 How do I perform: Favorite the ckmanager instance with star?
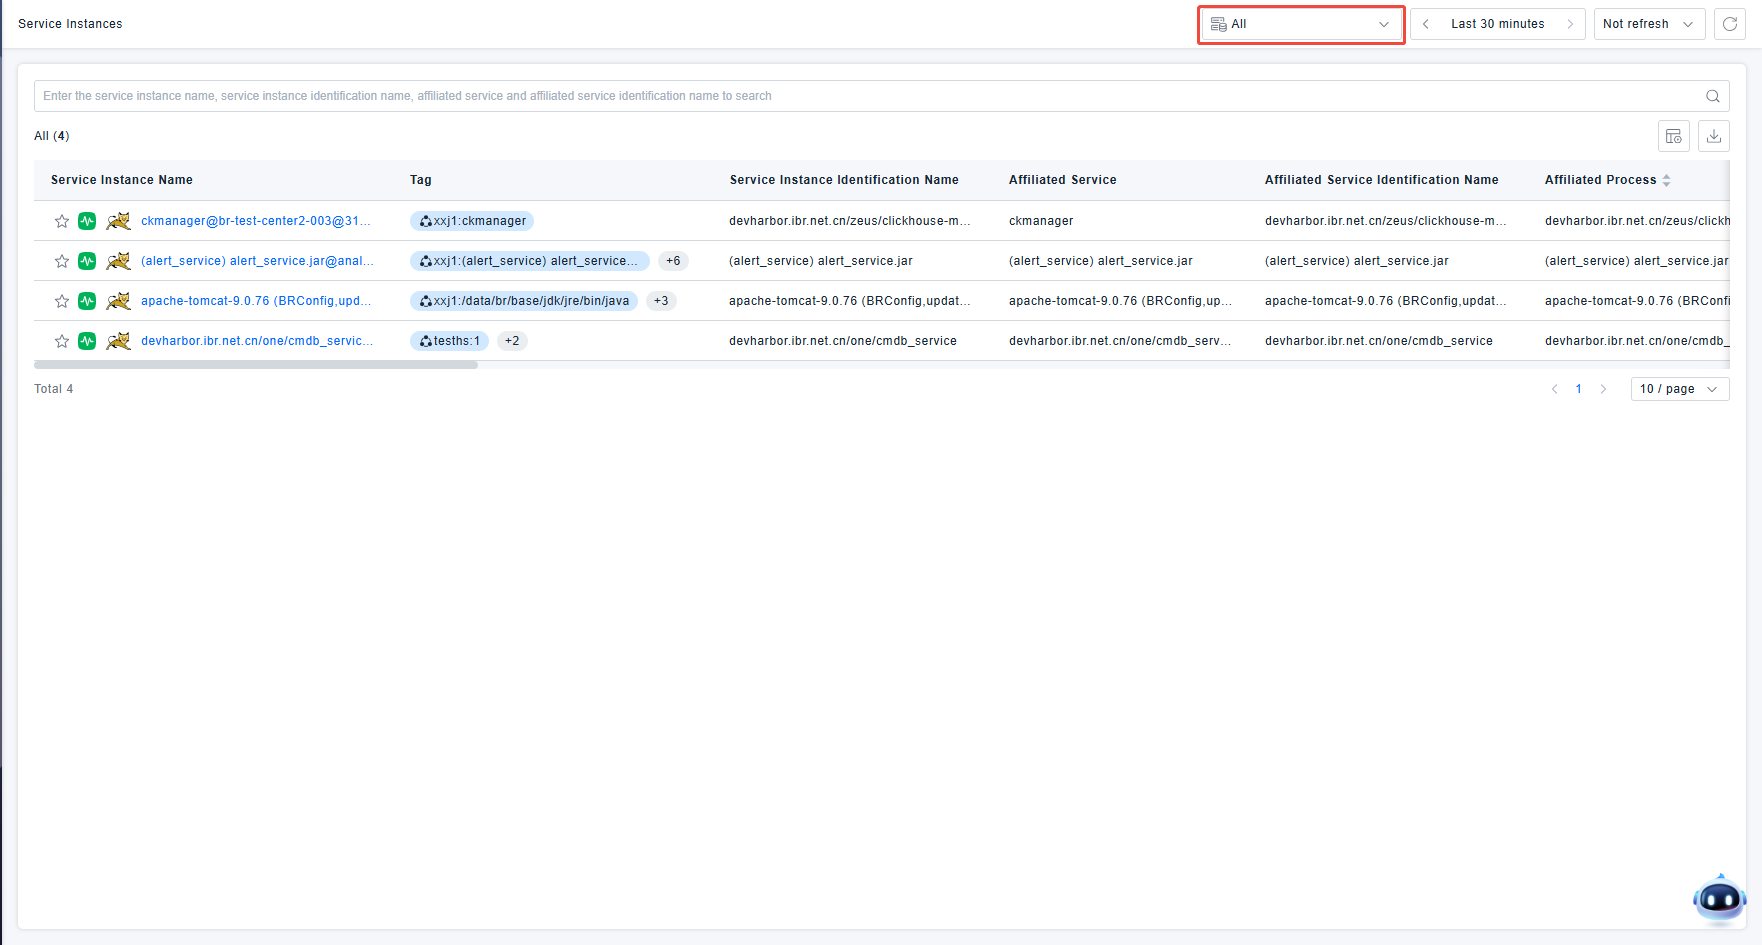coord(62,221)
